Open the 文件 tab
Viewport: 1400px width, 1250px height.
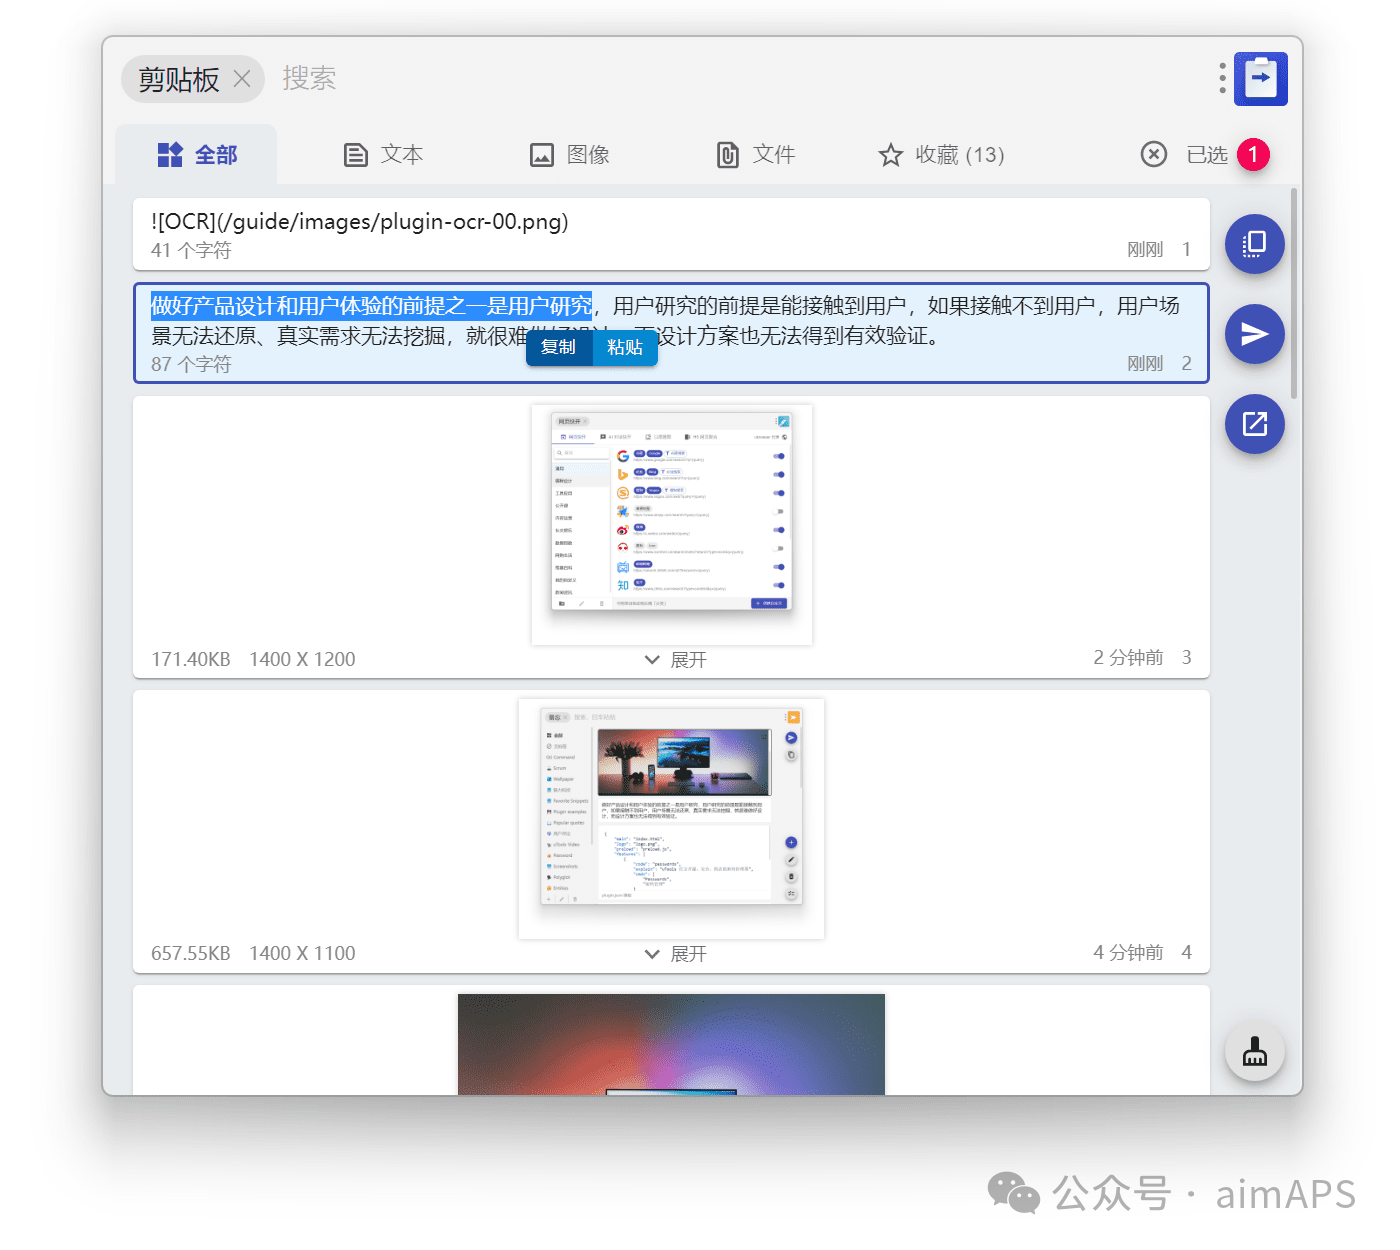click(x=755, y=155)
